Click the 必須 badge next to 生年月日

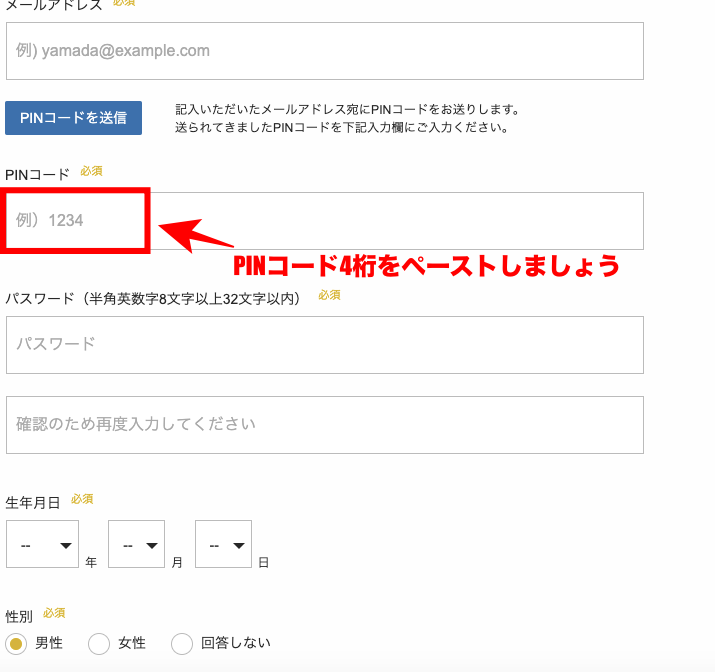pos(82,498)
